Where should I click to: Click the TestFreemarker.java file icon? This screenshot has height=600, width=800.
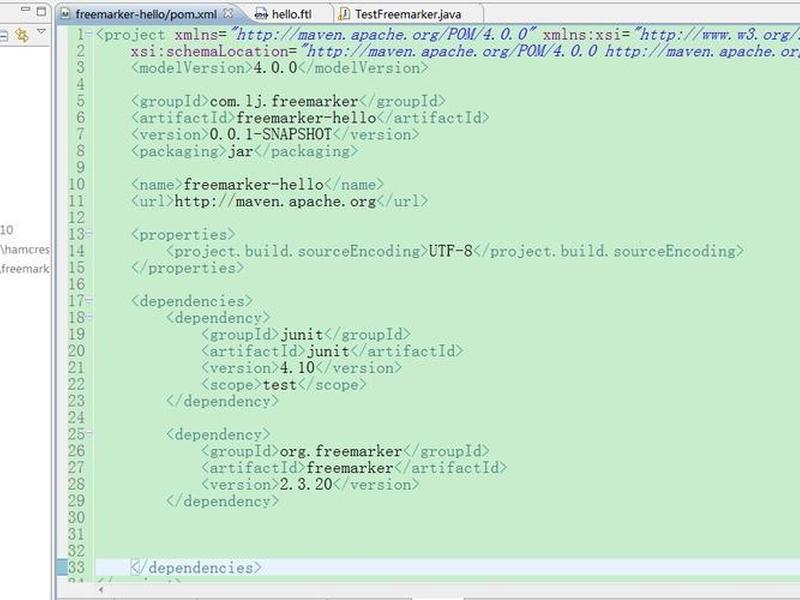click(x=344, y=14)
